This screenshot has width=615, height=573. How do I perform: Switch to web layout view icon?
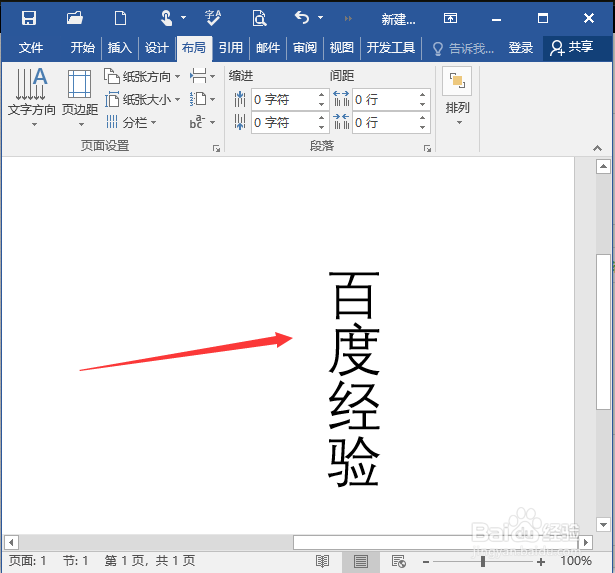pos(398,562)
